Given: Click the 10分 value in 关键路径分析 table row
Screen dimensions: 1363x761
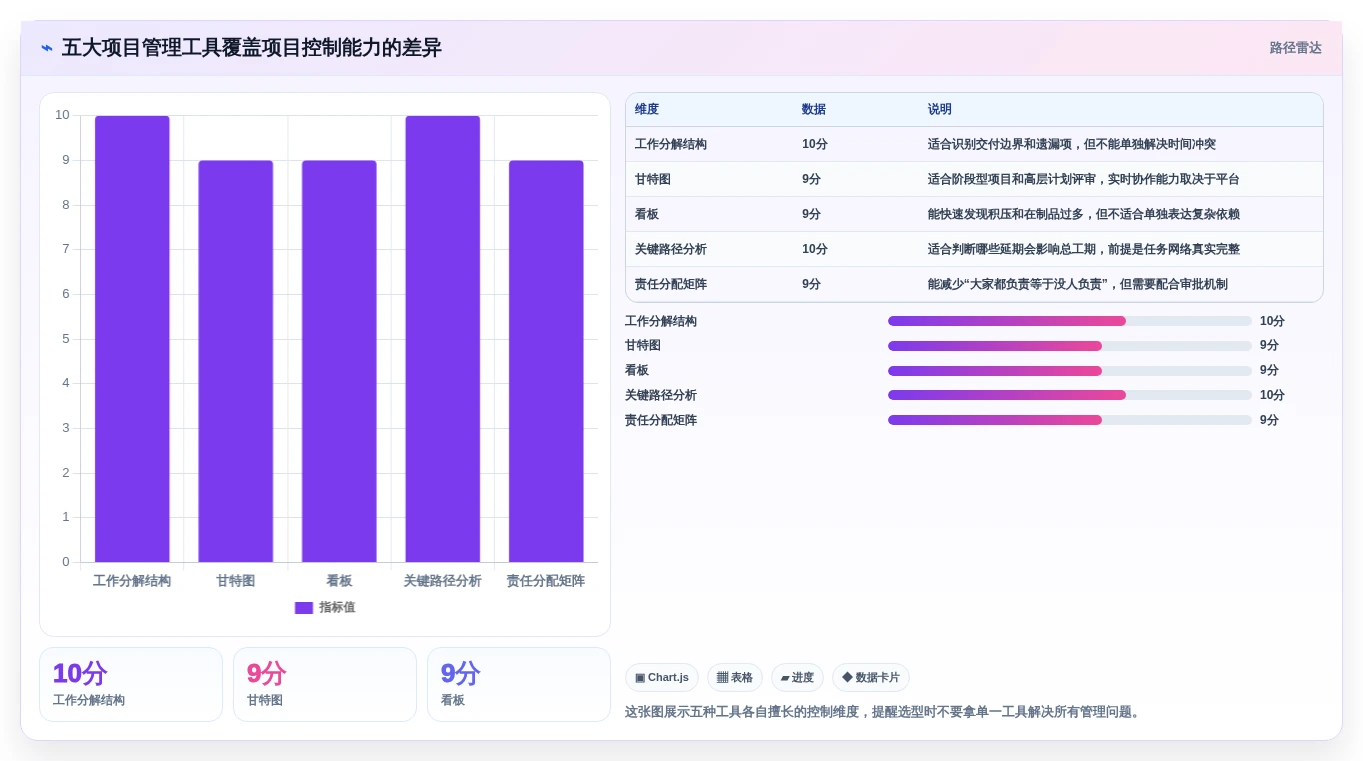Looking at the screenshot, I should pyautogui.click(x=815, y=249).
